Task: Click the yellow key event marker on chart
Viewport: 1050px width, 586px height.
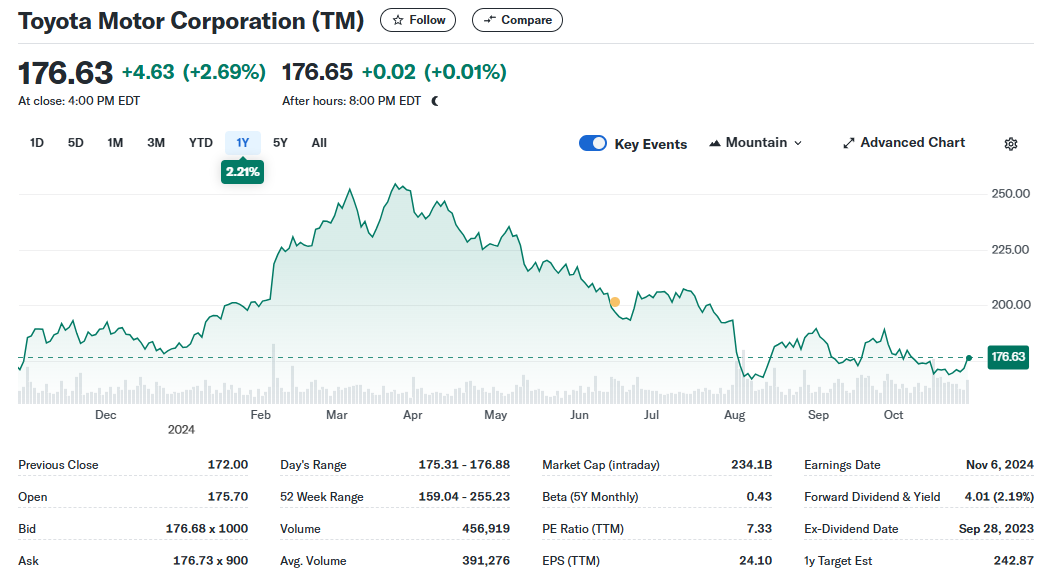Action: [615, 302]
